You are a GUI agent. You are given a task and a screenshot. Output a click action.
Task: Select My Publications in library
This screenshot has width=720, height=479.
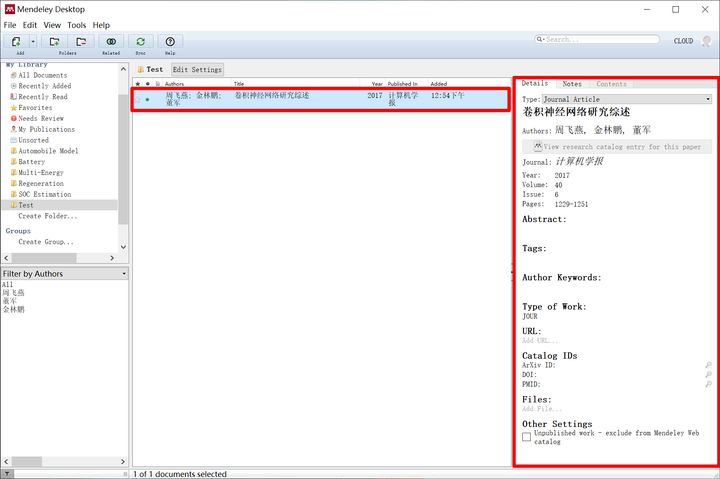(x=46, y=130)
